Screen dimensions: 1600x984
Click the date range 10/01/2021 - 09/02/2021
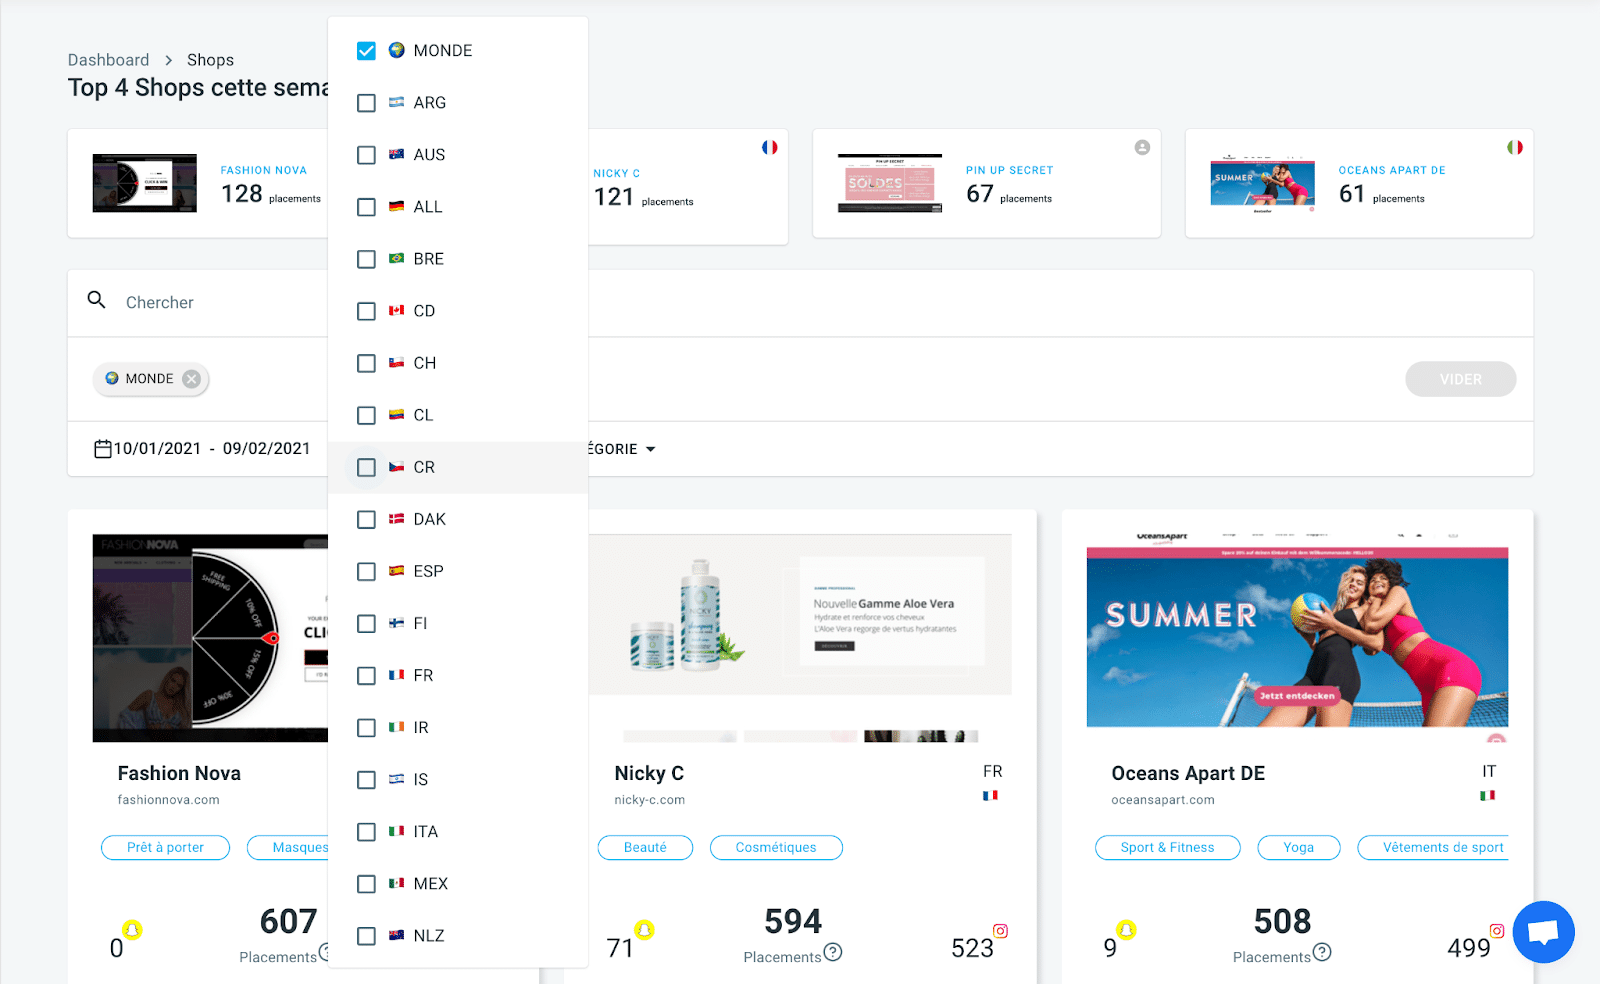click(212, 449)
